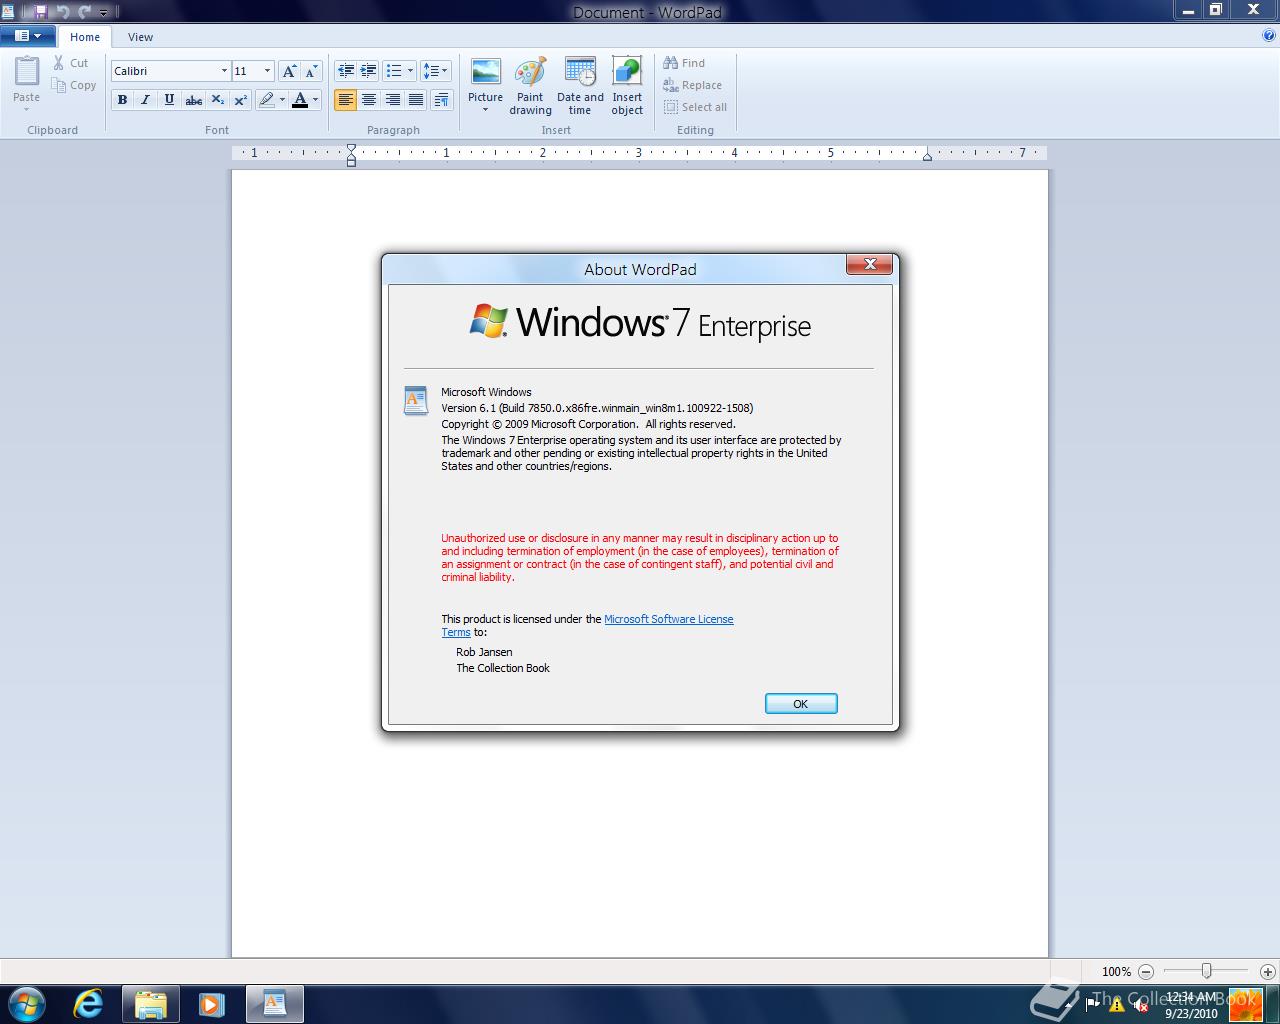Toggle Bold formatting
This screenshot has height=1024, width=1280.
coord(122,100)
